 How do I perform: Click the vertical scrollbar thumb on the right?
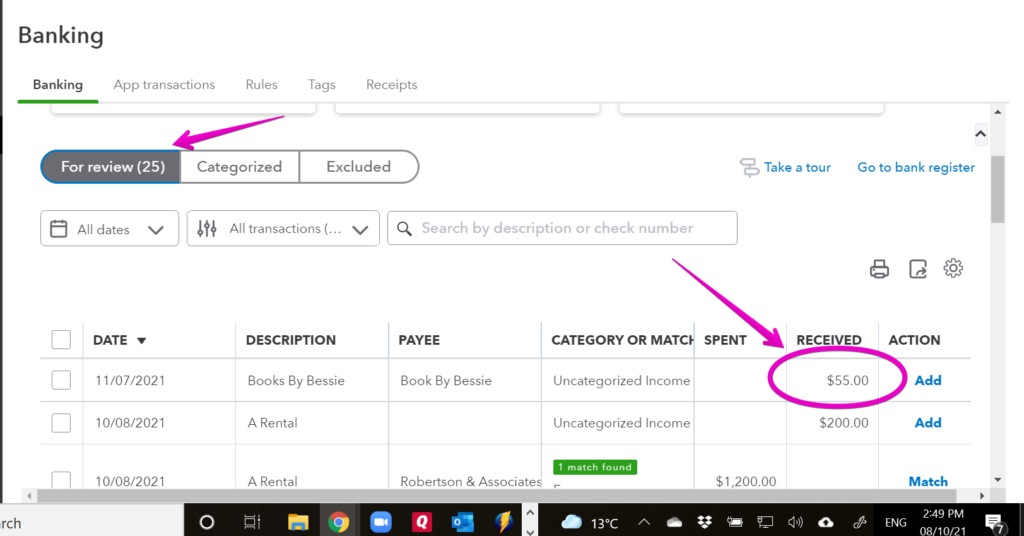click(x=997, y=190)
